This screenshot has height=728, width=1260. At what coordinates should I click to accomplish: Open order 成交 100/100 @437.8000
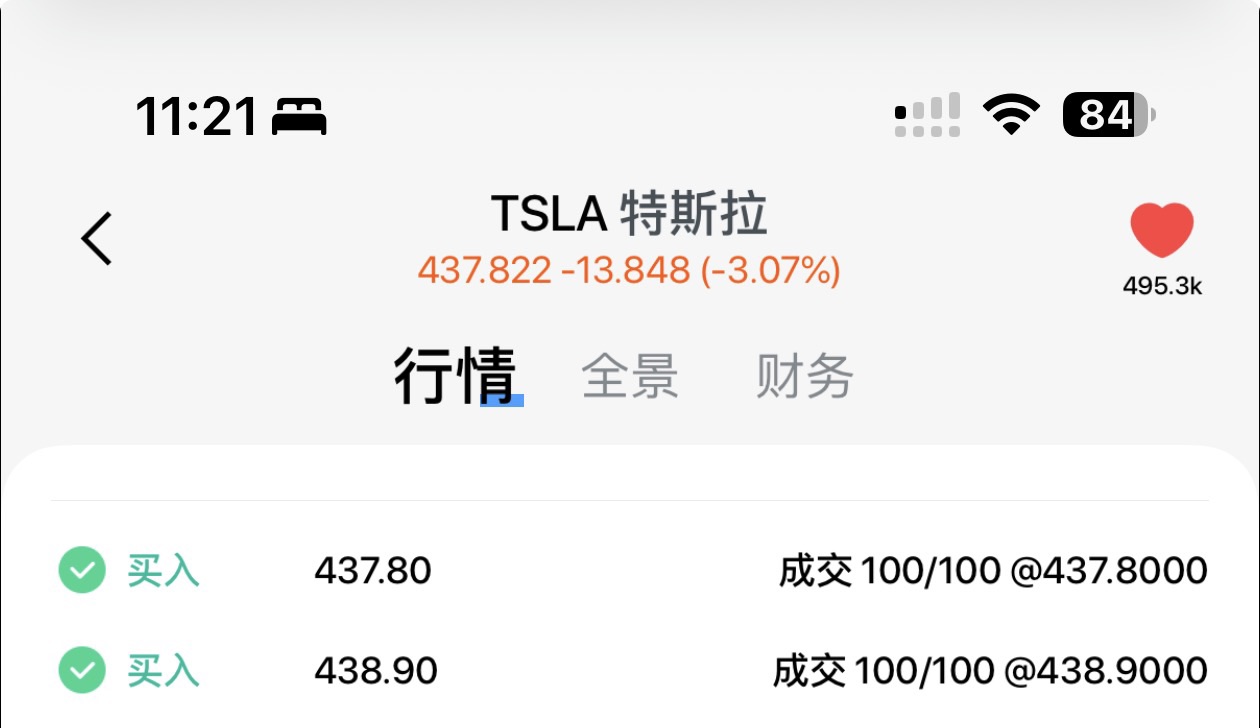click(993, 571)
